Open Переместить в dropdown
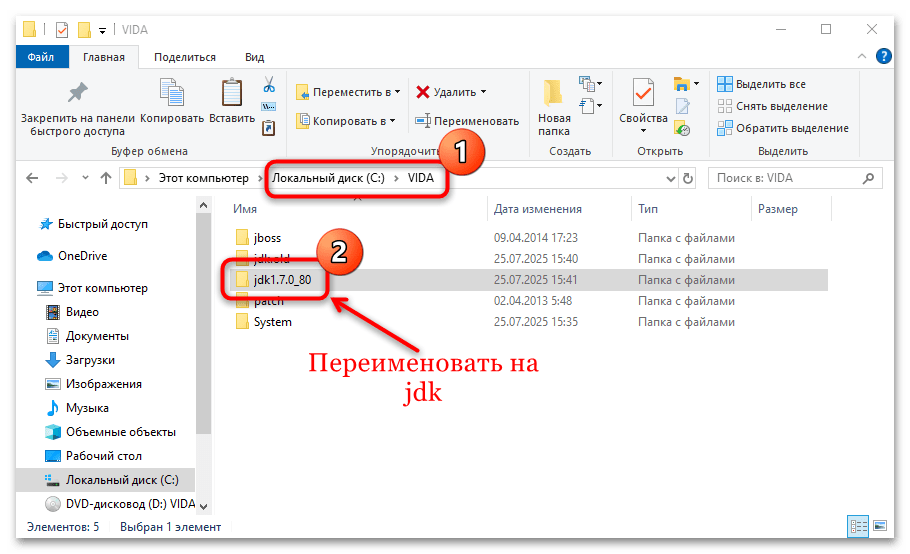Screen dimensions: 910x554 tap(348, 92)
